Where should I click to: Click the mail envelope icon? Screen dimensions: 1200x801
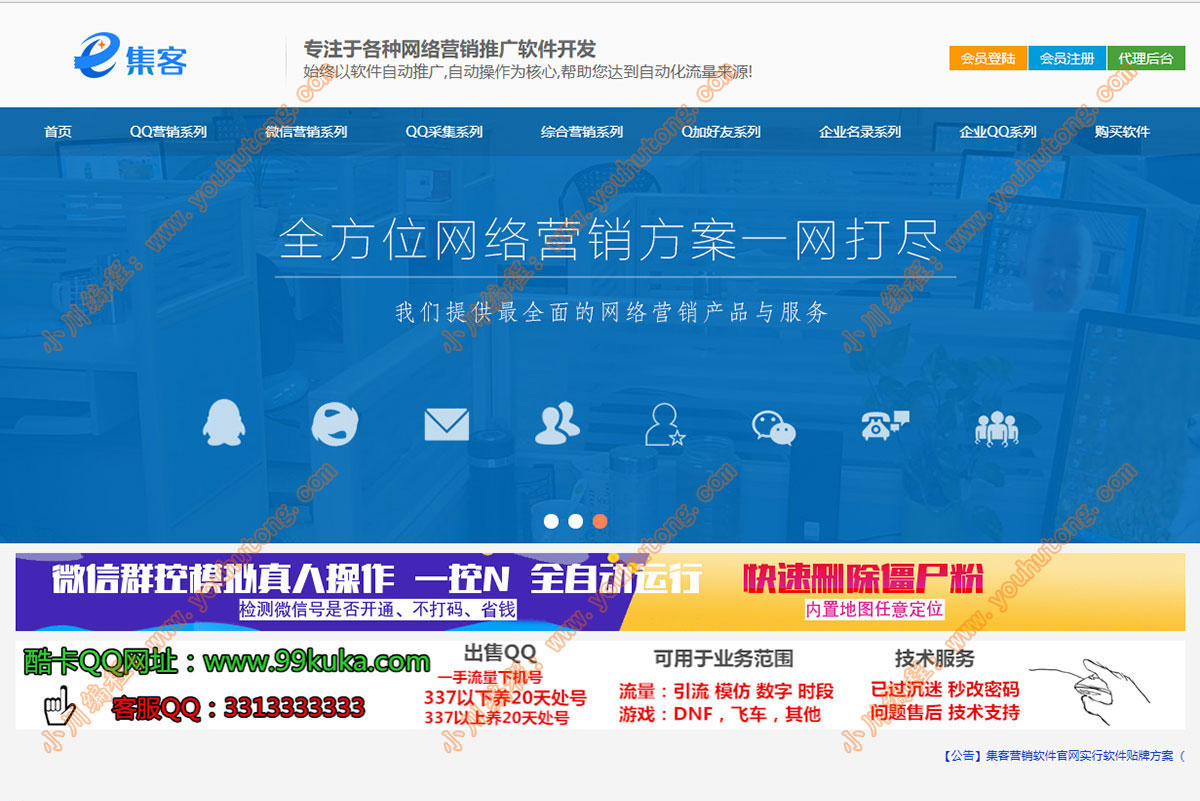point(446,425)
